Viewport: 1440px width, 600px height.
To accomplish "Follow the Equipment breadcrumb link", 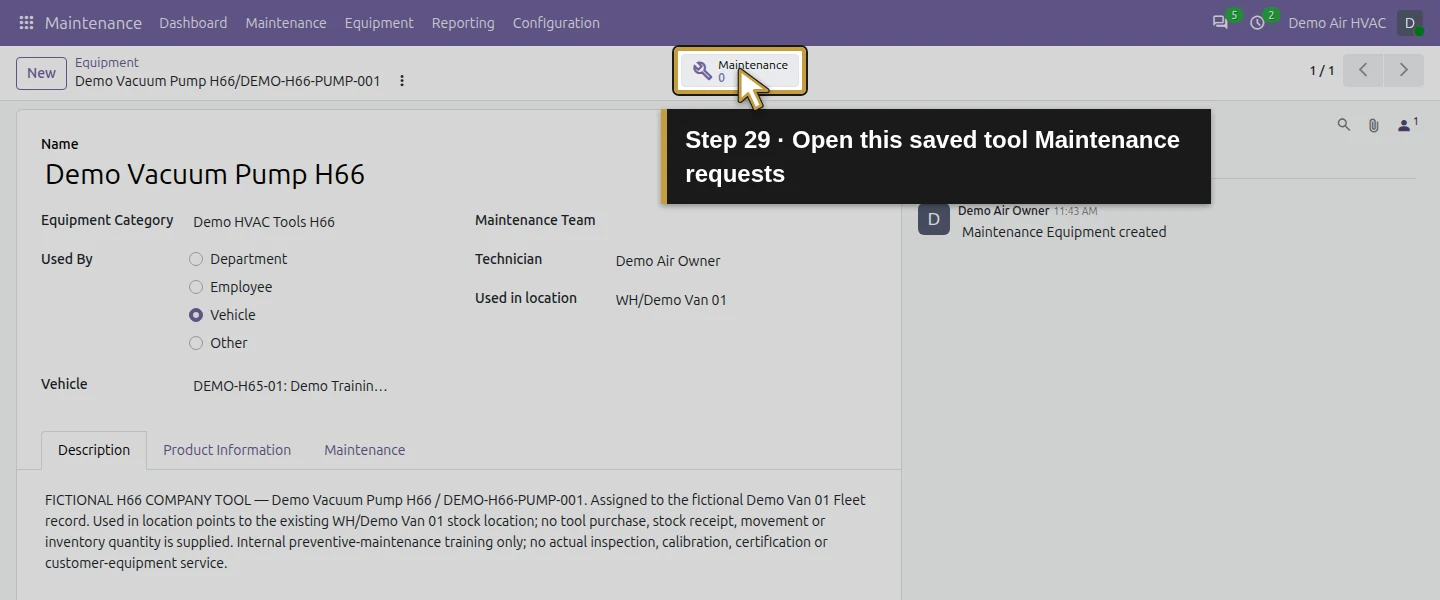I will click(107, 62).
